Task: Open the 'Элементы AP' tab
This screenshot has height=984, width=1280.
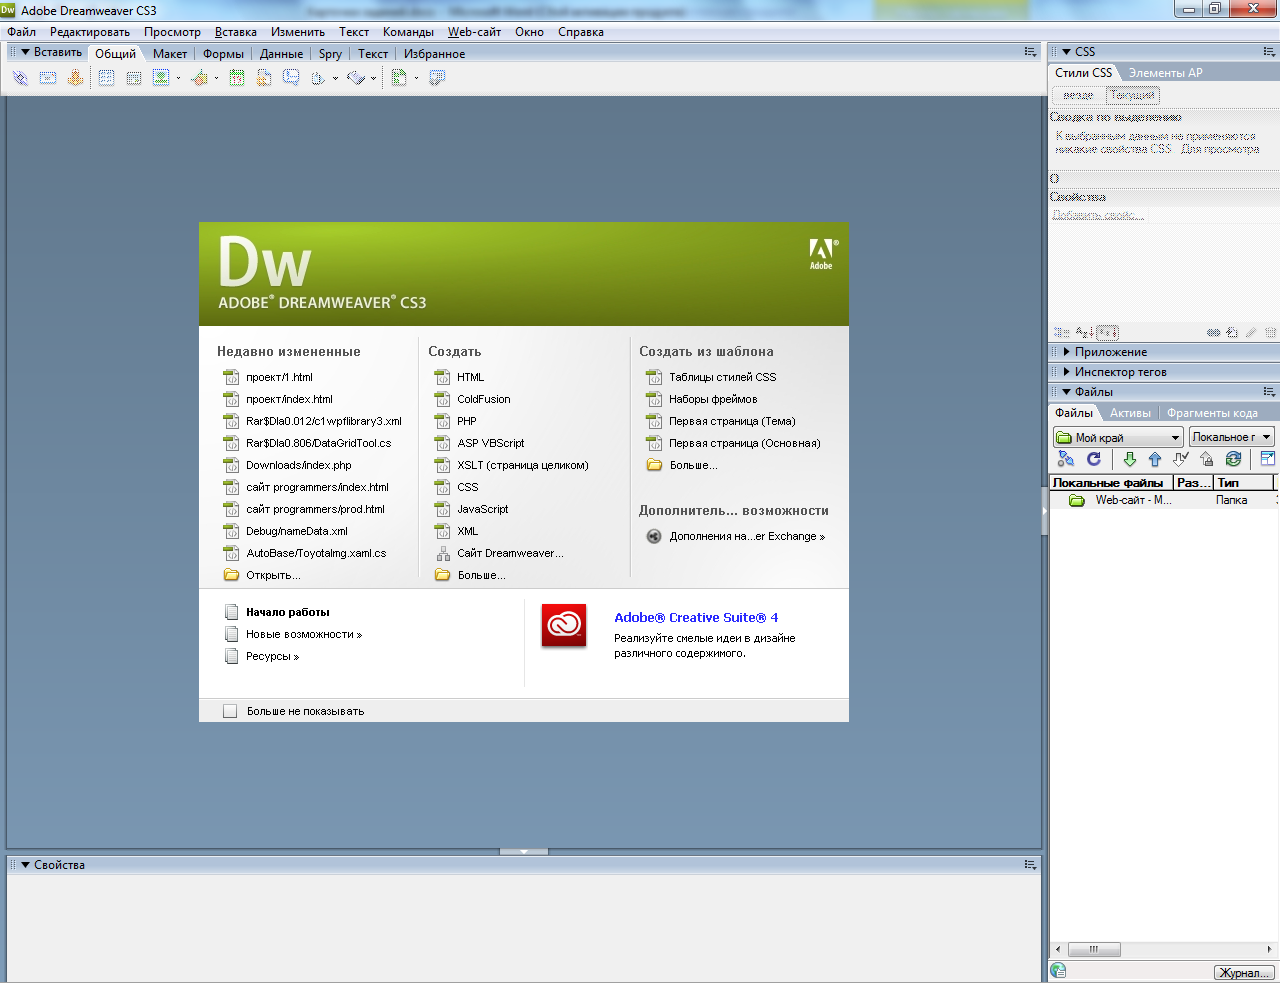Action: (x=1166, y=73)
